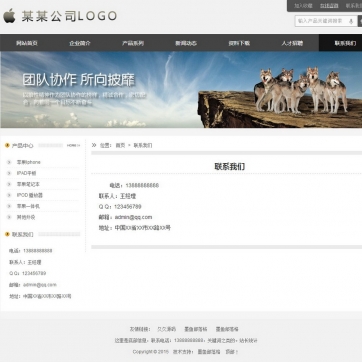This screenshot has width=362, height=362.
Task: Click the main phone number 13888888888
Action: [x=142, y=186]
